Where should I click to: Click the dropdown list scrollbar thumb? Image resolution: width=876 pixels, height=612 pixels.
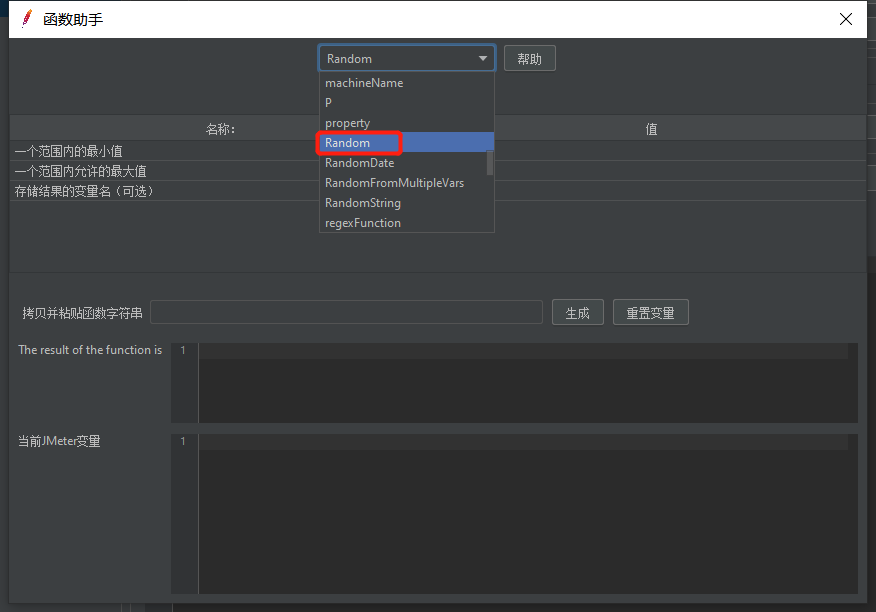(x=490, y=163)
